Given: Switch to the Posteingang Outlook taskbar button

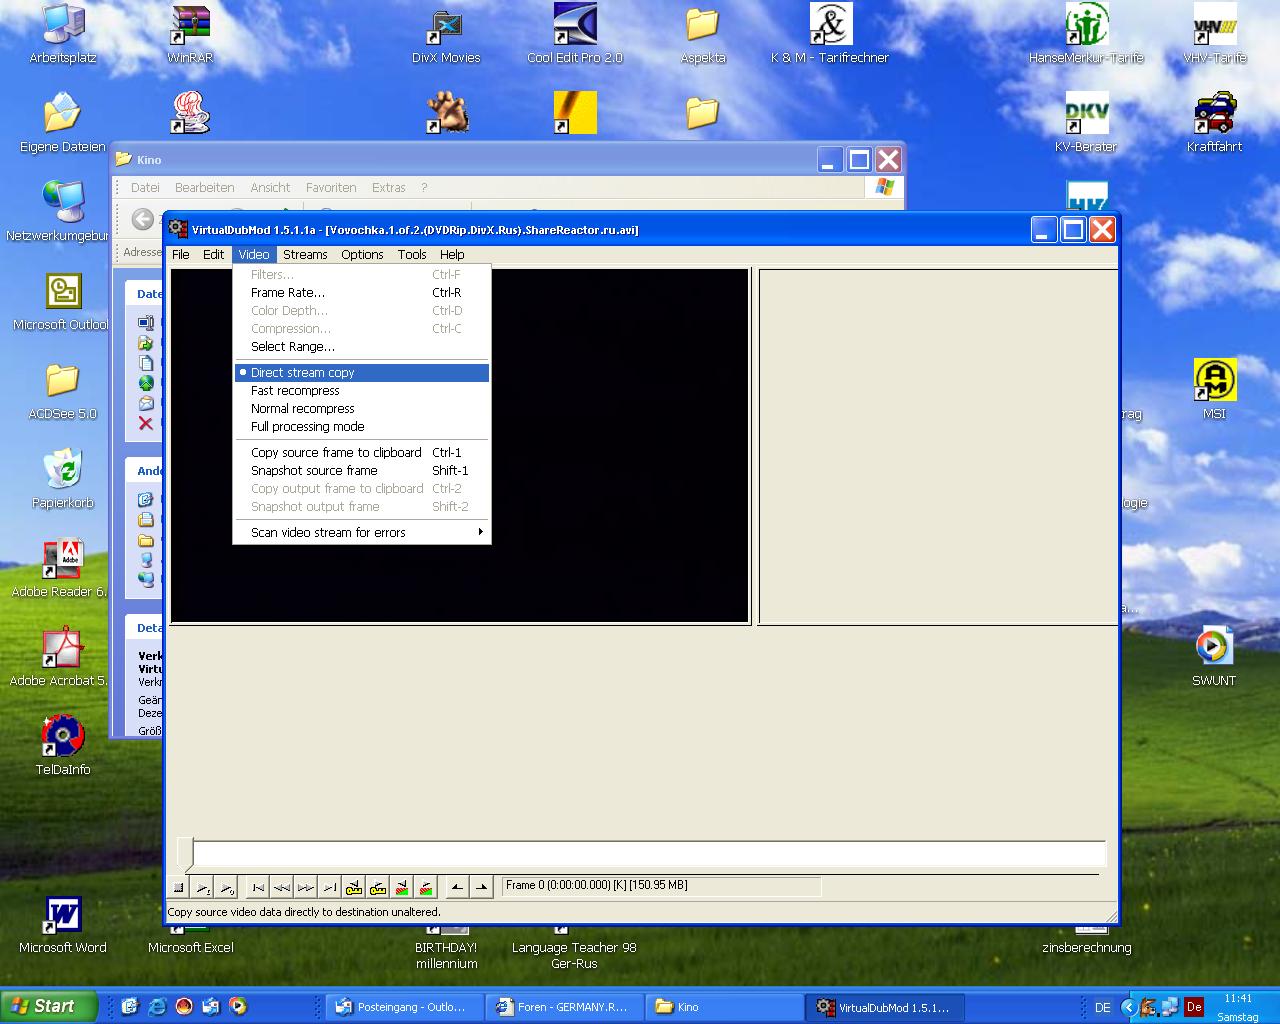Looking at the screenshot, I should click(403, 1007).
